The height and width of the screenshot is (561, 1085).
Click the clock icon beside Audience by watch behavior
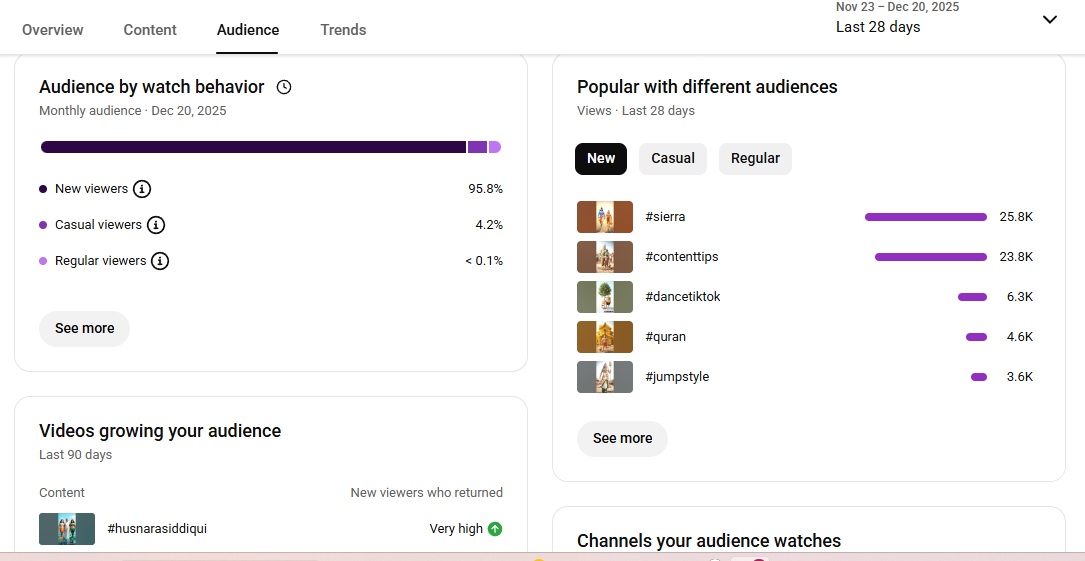pos(284,87)
